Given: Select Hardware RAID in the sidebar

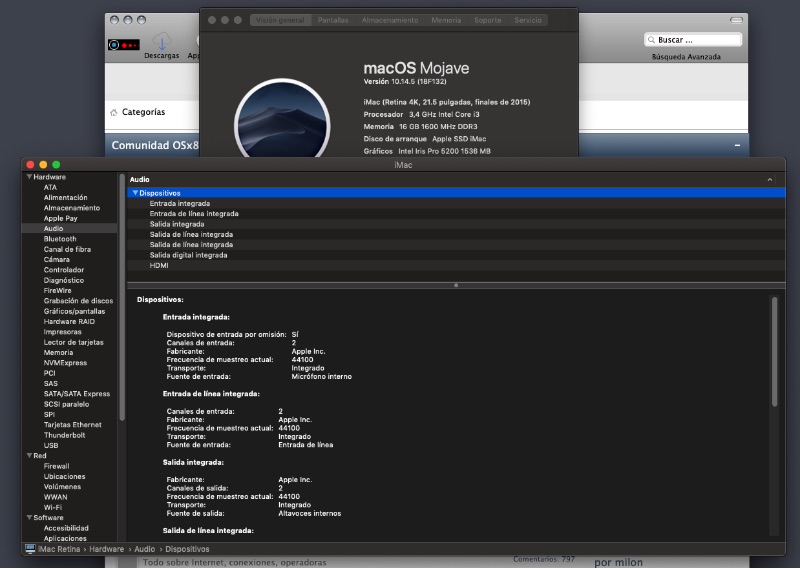Looking at the screenshot, I should pyautogui.click(x=69, y=321).
